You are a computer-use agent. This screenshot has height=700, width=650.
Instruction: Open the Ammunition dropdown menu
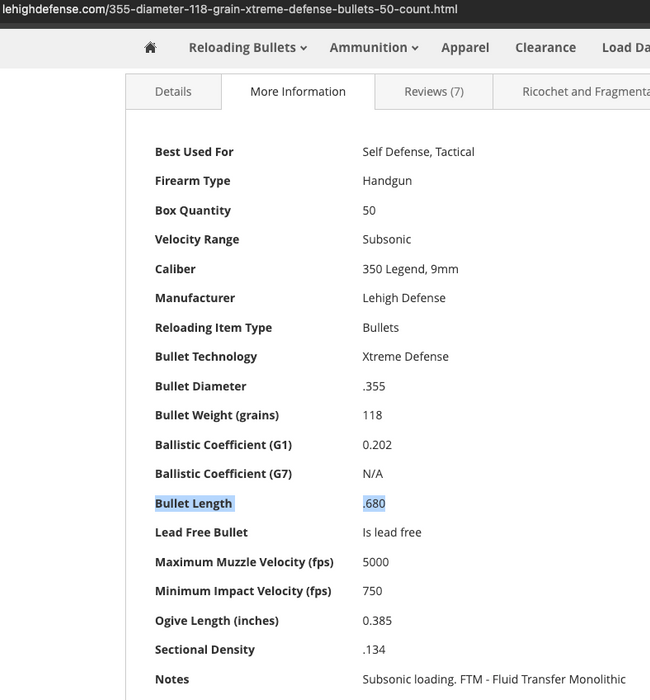pos(373,48)
